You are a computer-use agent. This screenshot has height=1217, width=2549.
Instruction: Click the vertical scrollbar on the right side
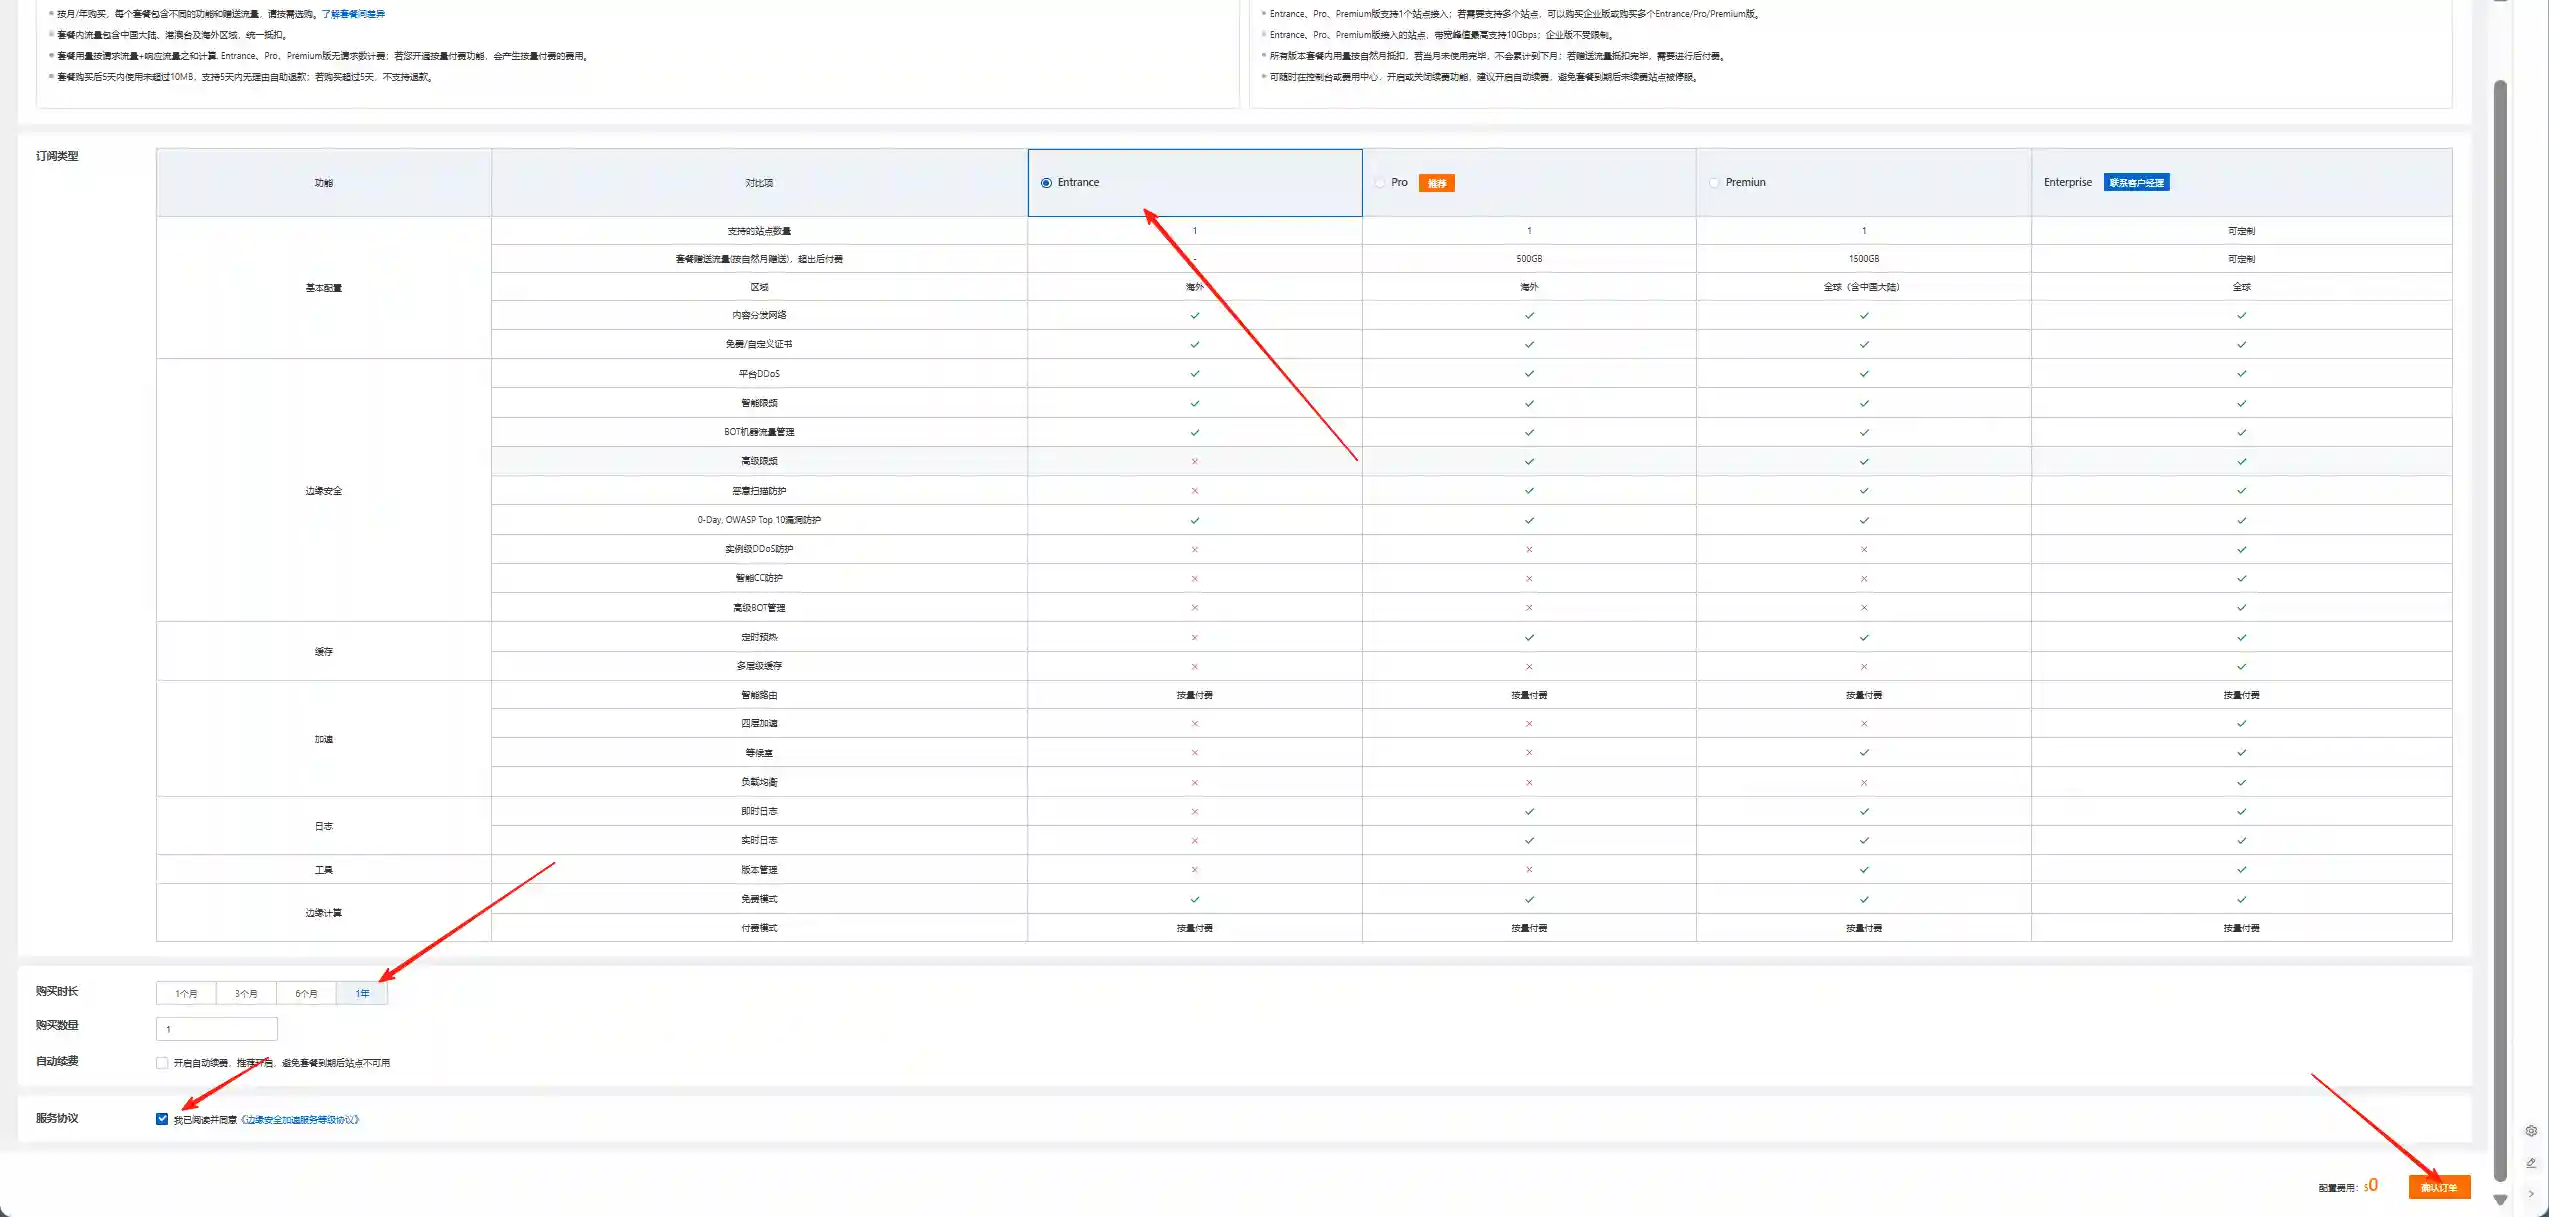(2500, 600)
